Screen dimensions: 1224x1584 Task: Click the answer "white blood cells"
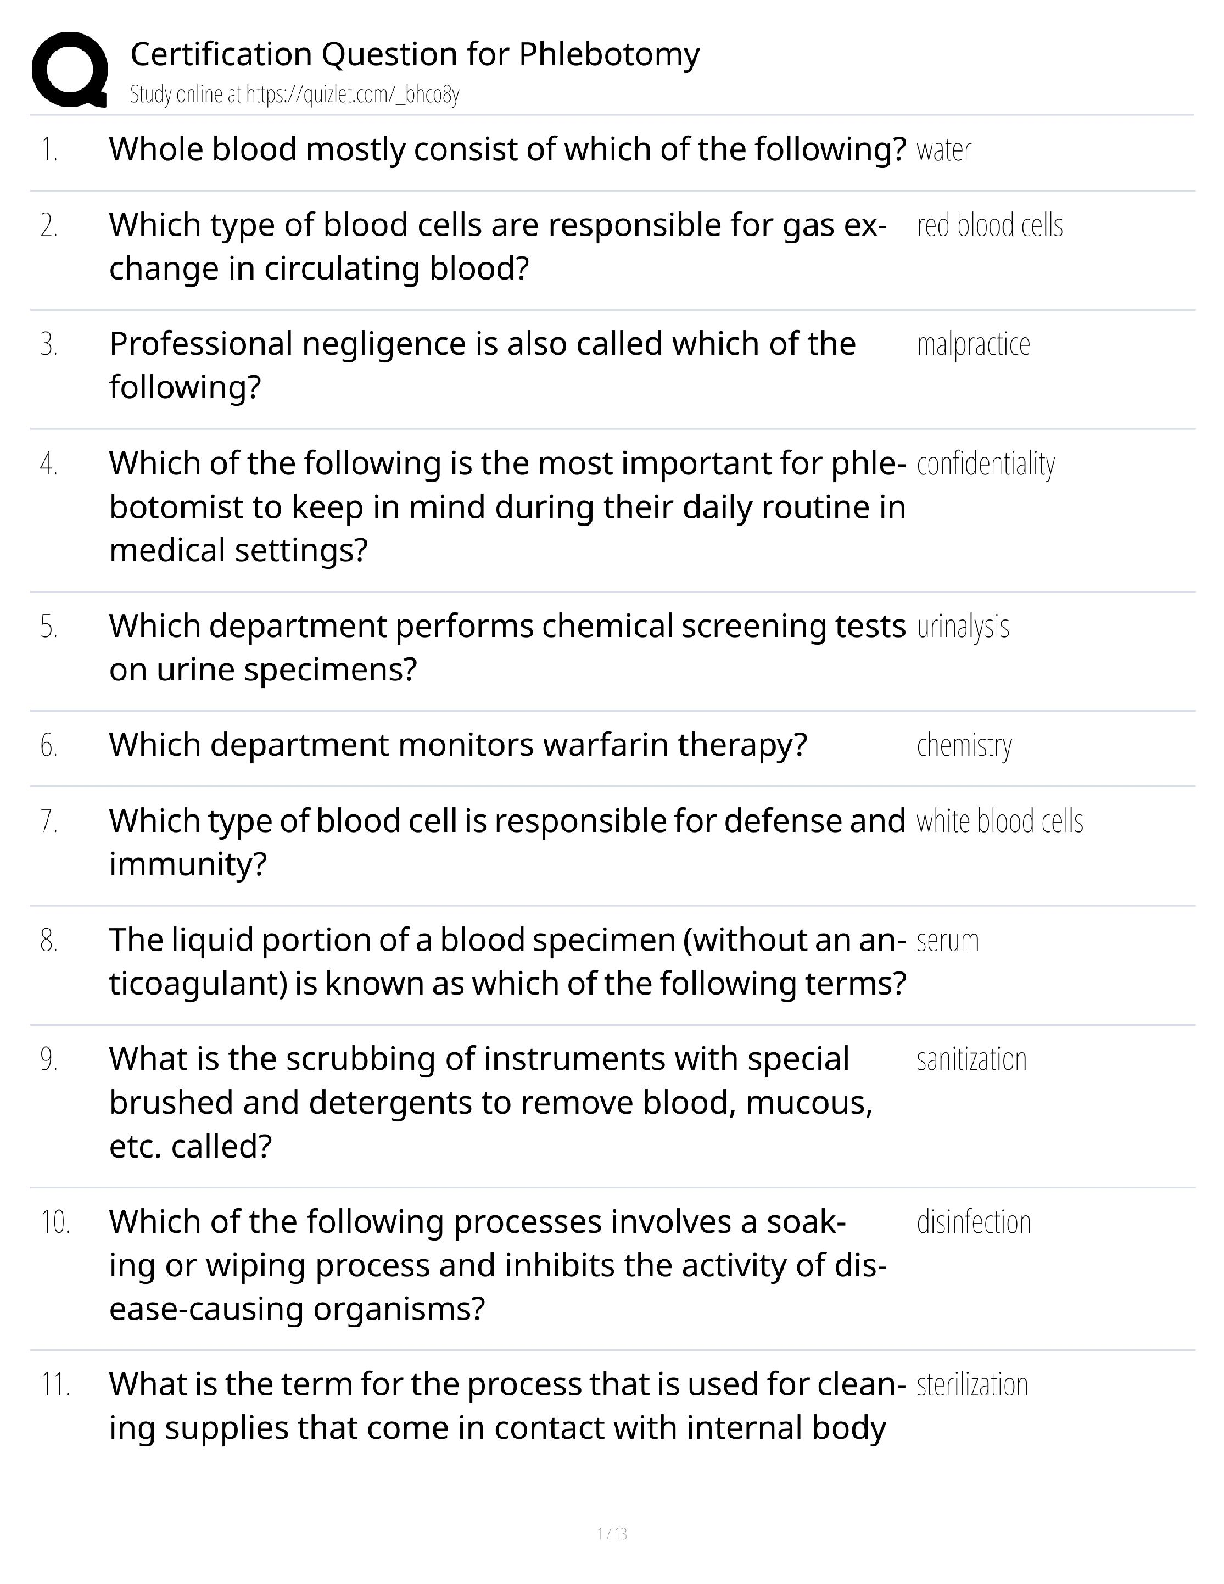point(999,821)
